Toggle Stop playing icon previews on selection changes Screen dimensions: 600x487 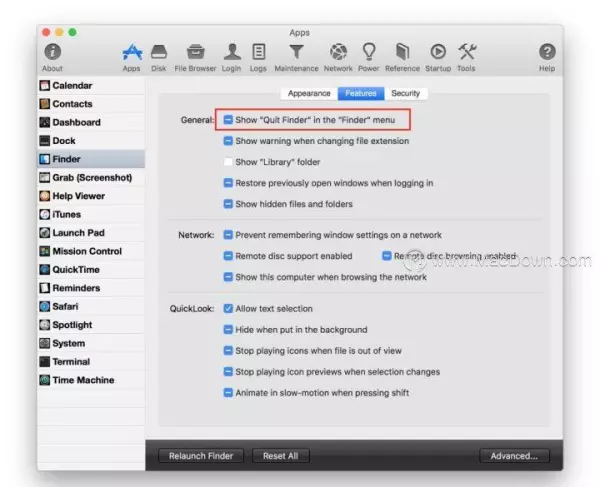(228, 371)
